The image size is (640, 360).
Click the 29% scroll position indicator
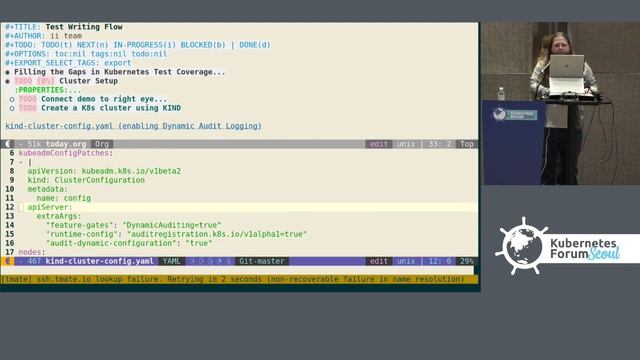[x=467, y=261]
